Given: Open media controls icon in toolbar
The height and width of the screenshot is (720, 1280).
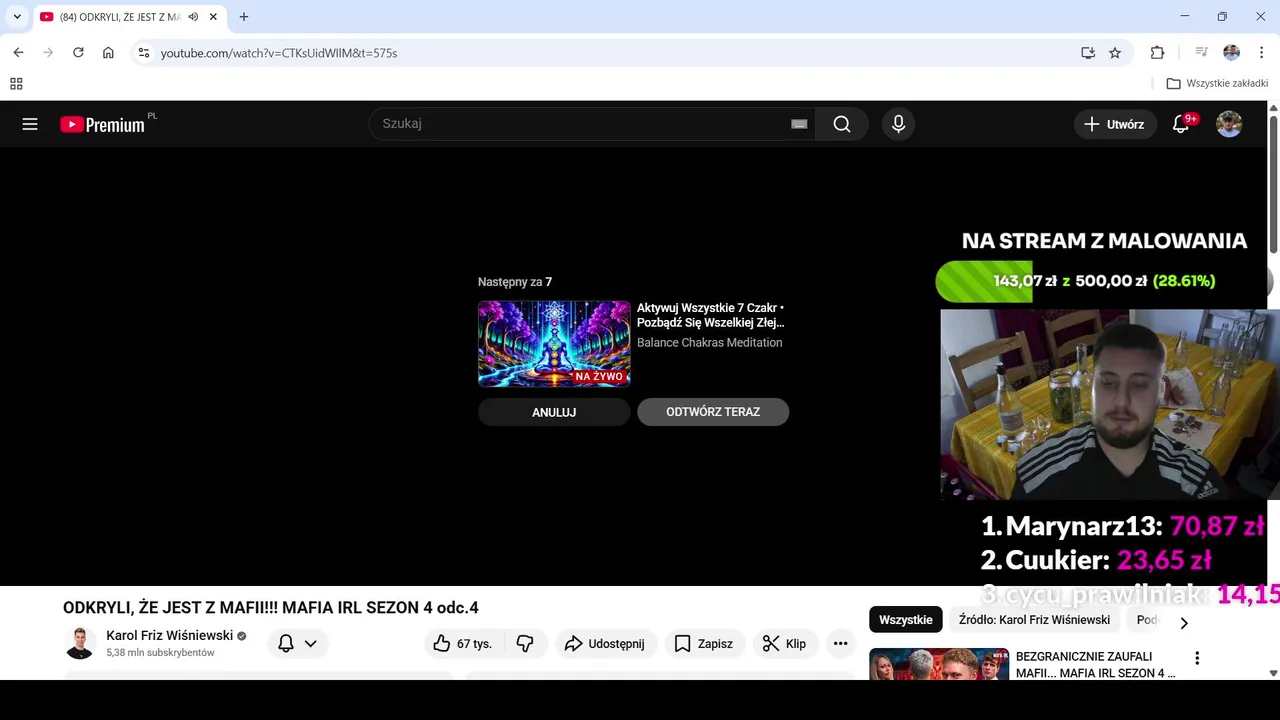Looking at the screenshot, I should pyautogui.click(x=1202, y=53).
